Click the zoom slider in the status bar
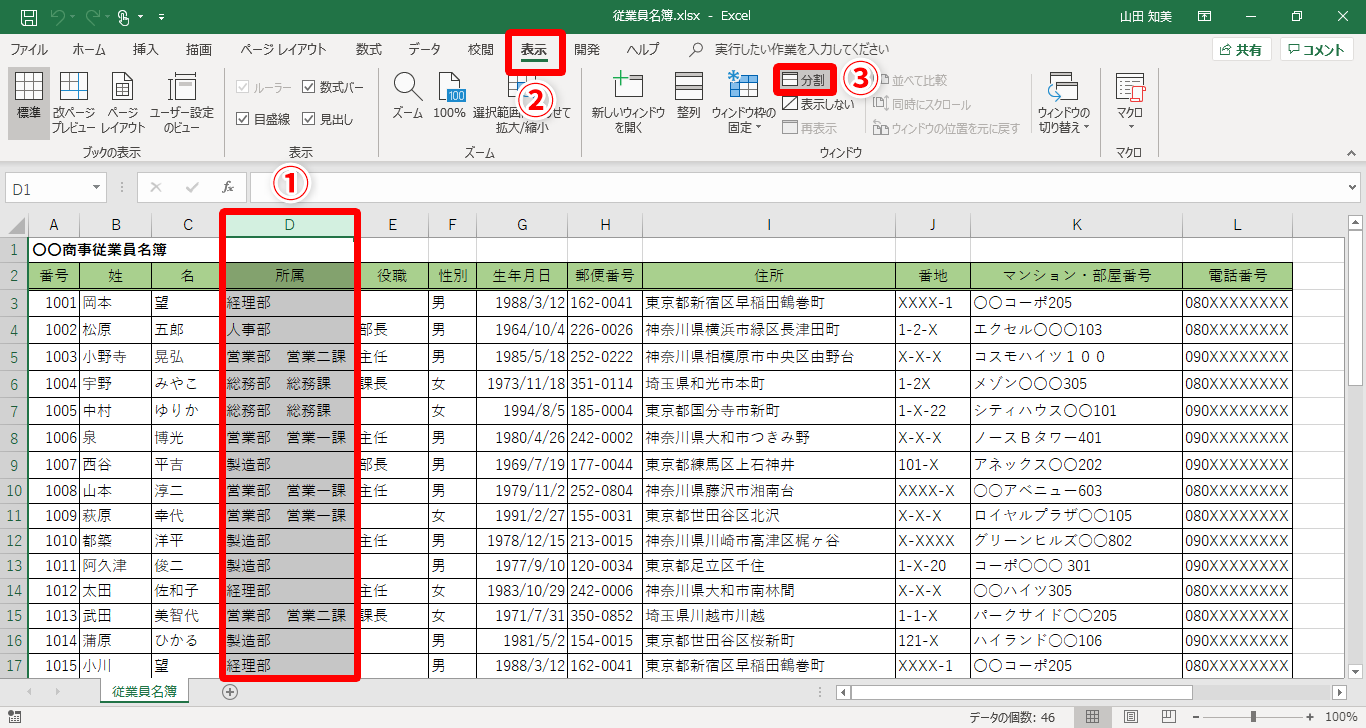This screenshot has width=1366, height=728. point(1253,717)
